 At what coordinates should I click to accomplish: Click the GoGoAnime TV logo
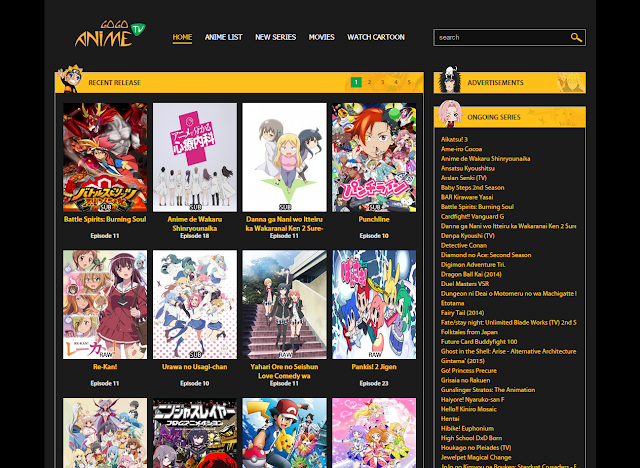click(110, 34)
